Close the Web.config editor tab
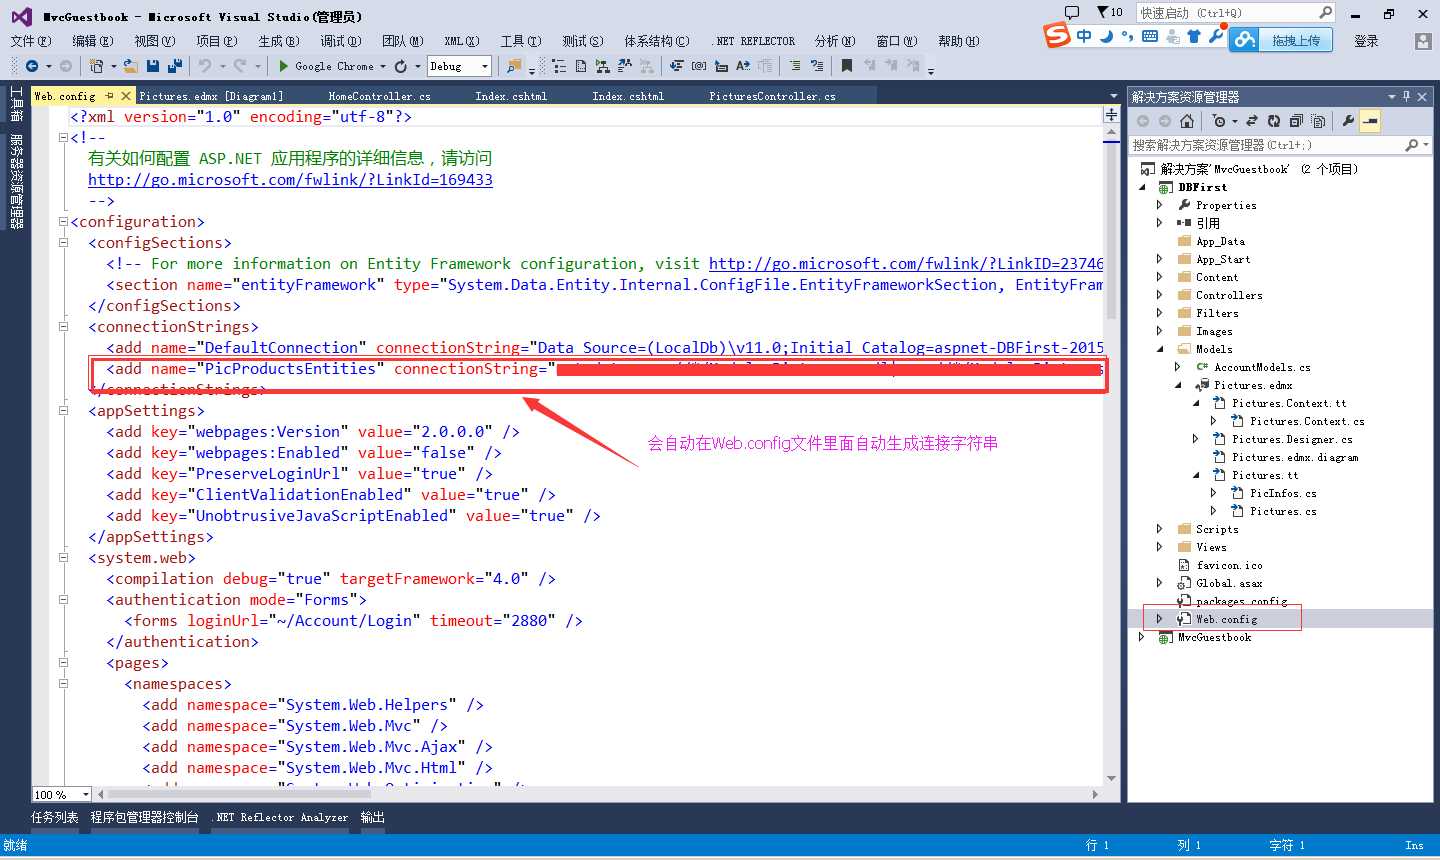This screenshot has height=860, width=1440. tap(126, 96)
